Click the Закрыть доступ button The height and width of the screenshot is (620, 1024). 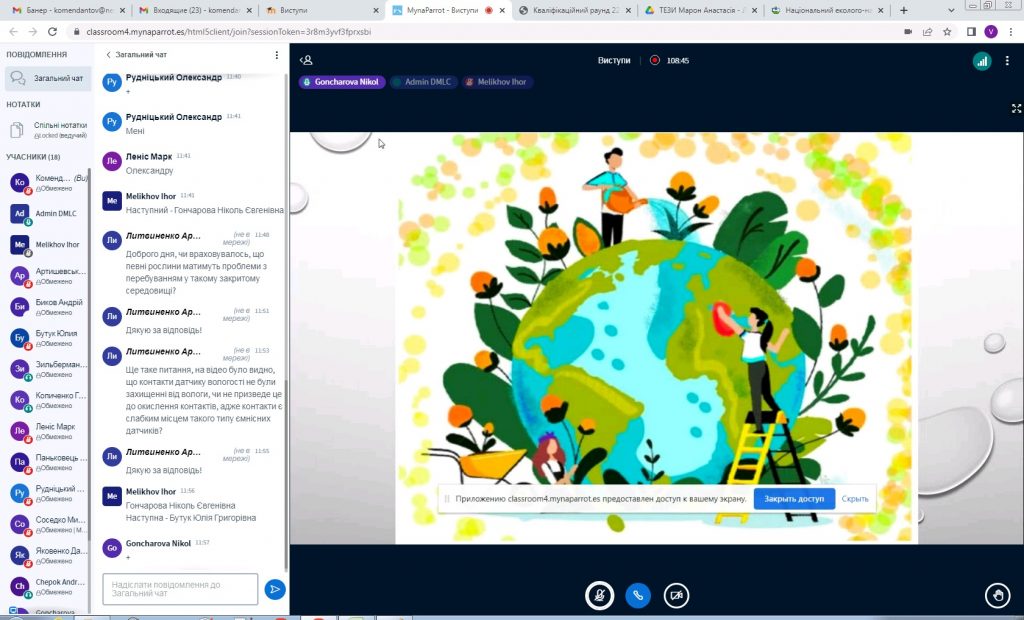click(x=794, y=498)
